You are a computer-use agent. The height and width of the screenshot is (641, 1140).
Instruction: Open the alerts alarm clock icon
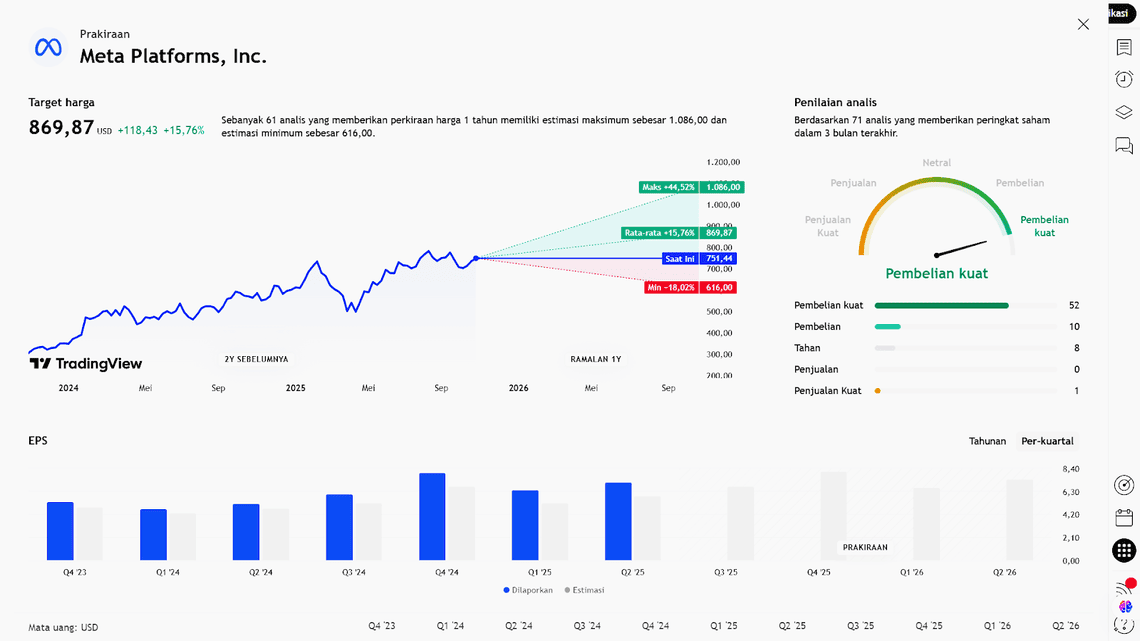coord(1124,79)
